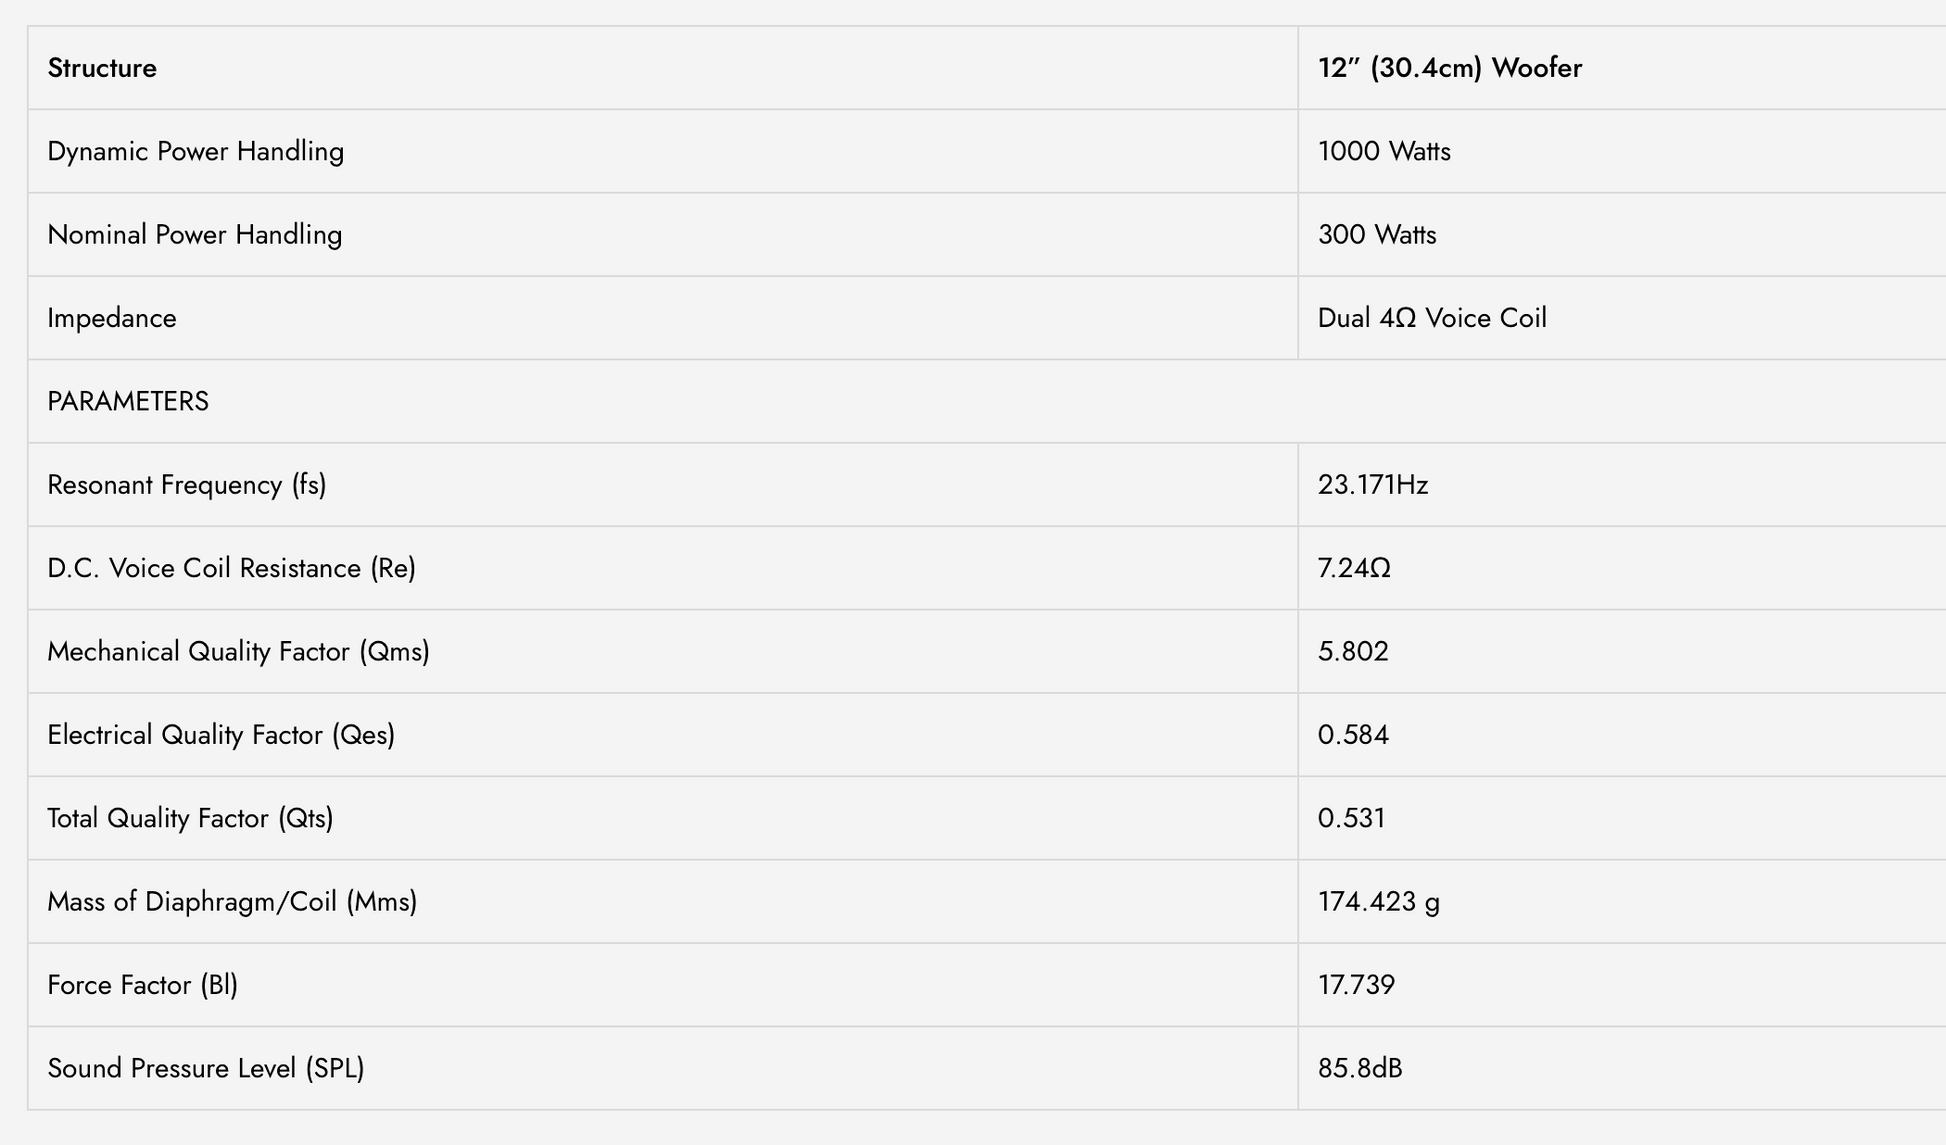Click the 85.8dB SPL value

[1360, 1068]
